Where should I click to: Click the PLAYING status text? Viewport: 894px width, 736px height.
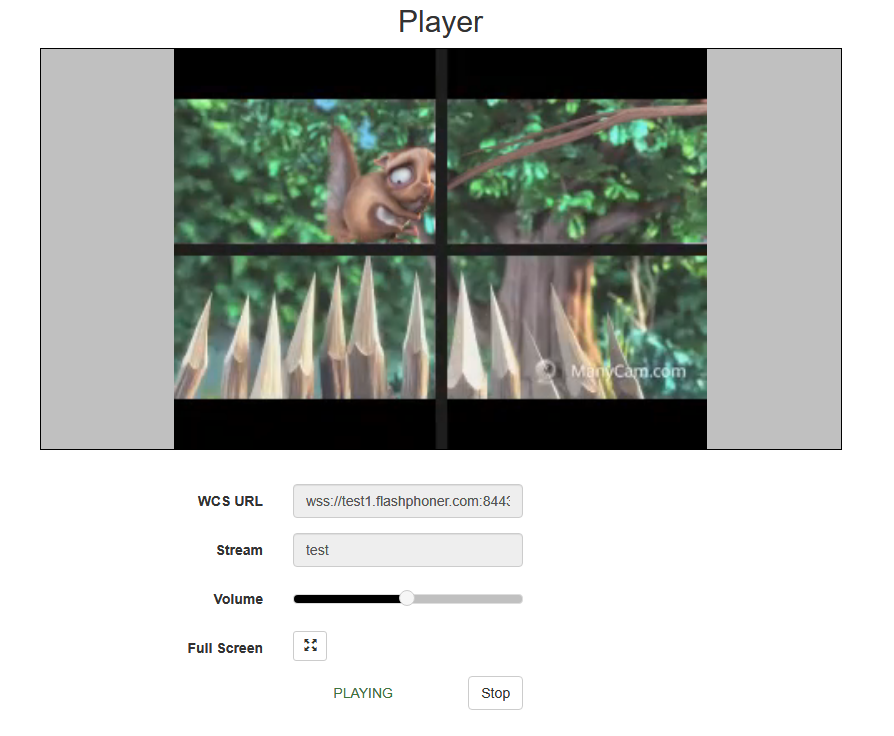pos(363,693)
